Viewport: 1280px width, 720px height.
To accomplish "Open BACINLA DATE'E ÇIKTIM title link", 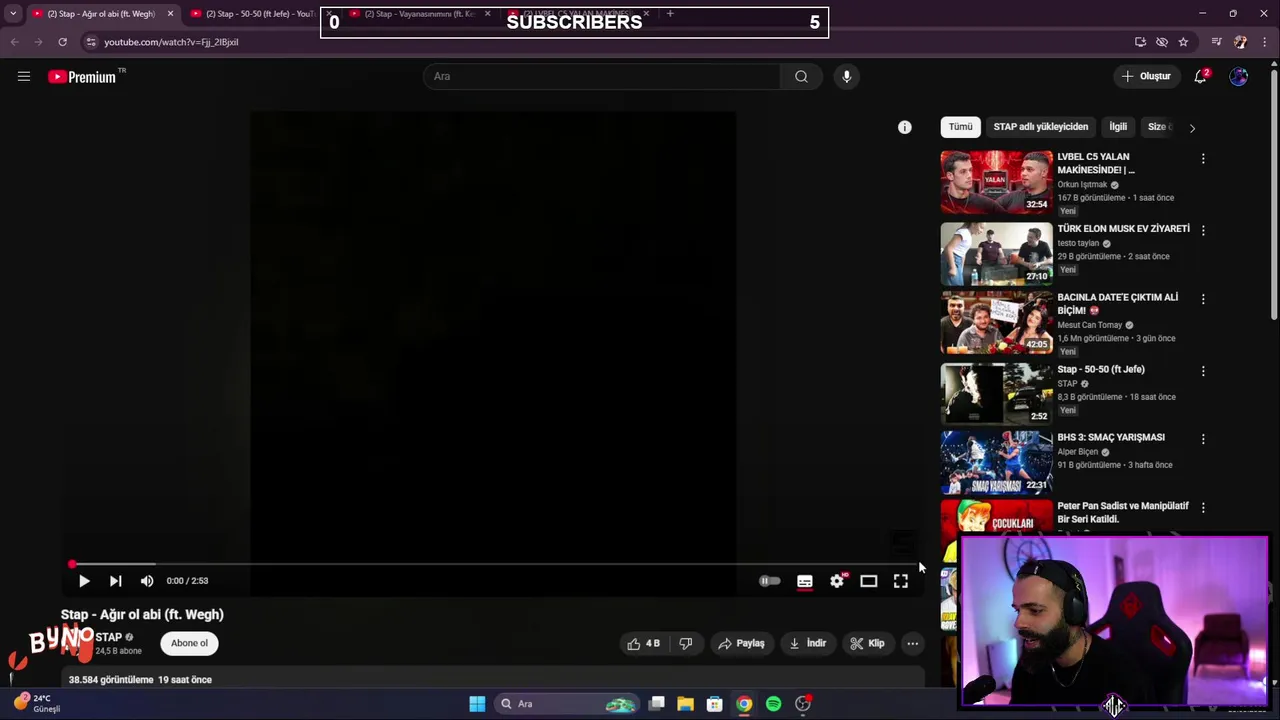I will [x=1117, y=304].
